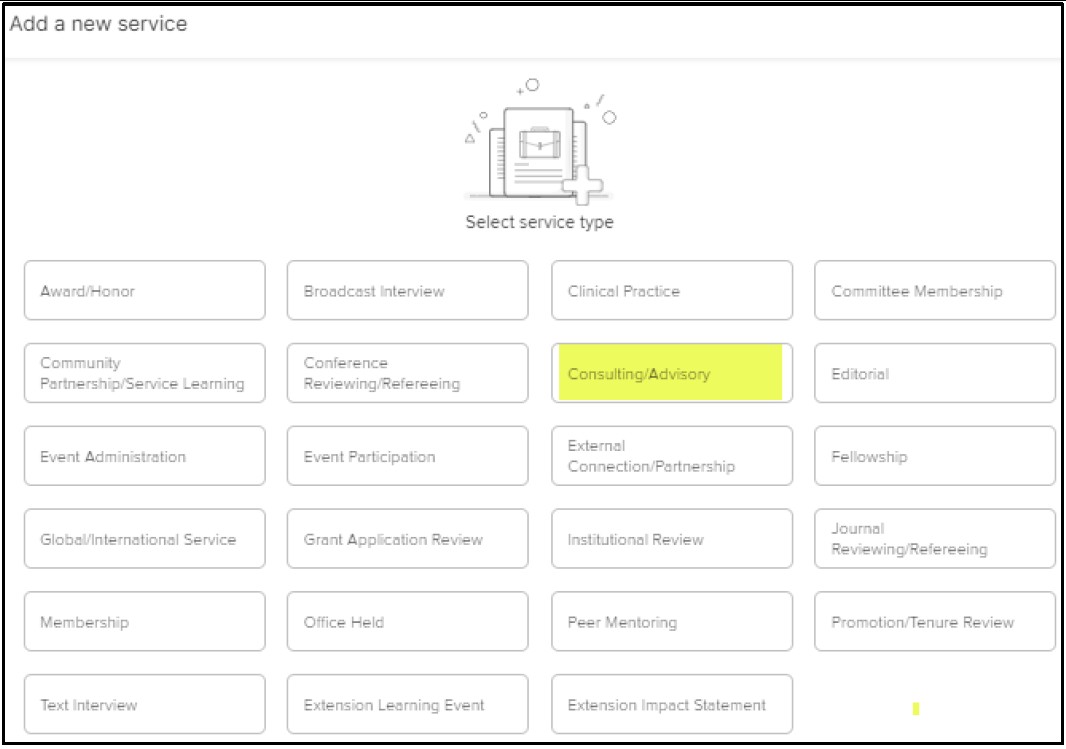Pick External Connection/Partnership
This screenshot has width=1066, height=749.
point(672,455)
